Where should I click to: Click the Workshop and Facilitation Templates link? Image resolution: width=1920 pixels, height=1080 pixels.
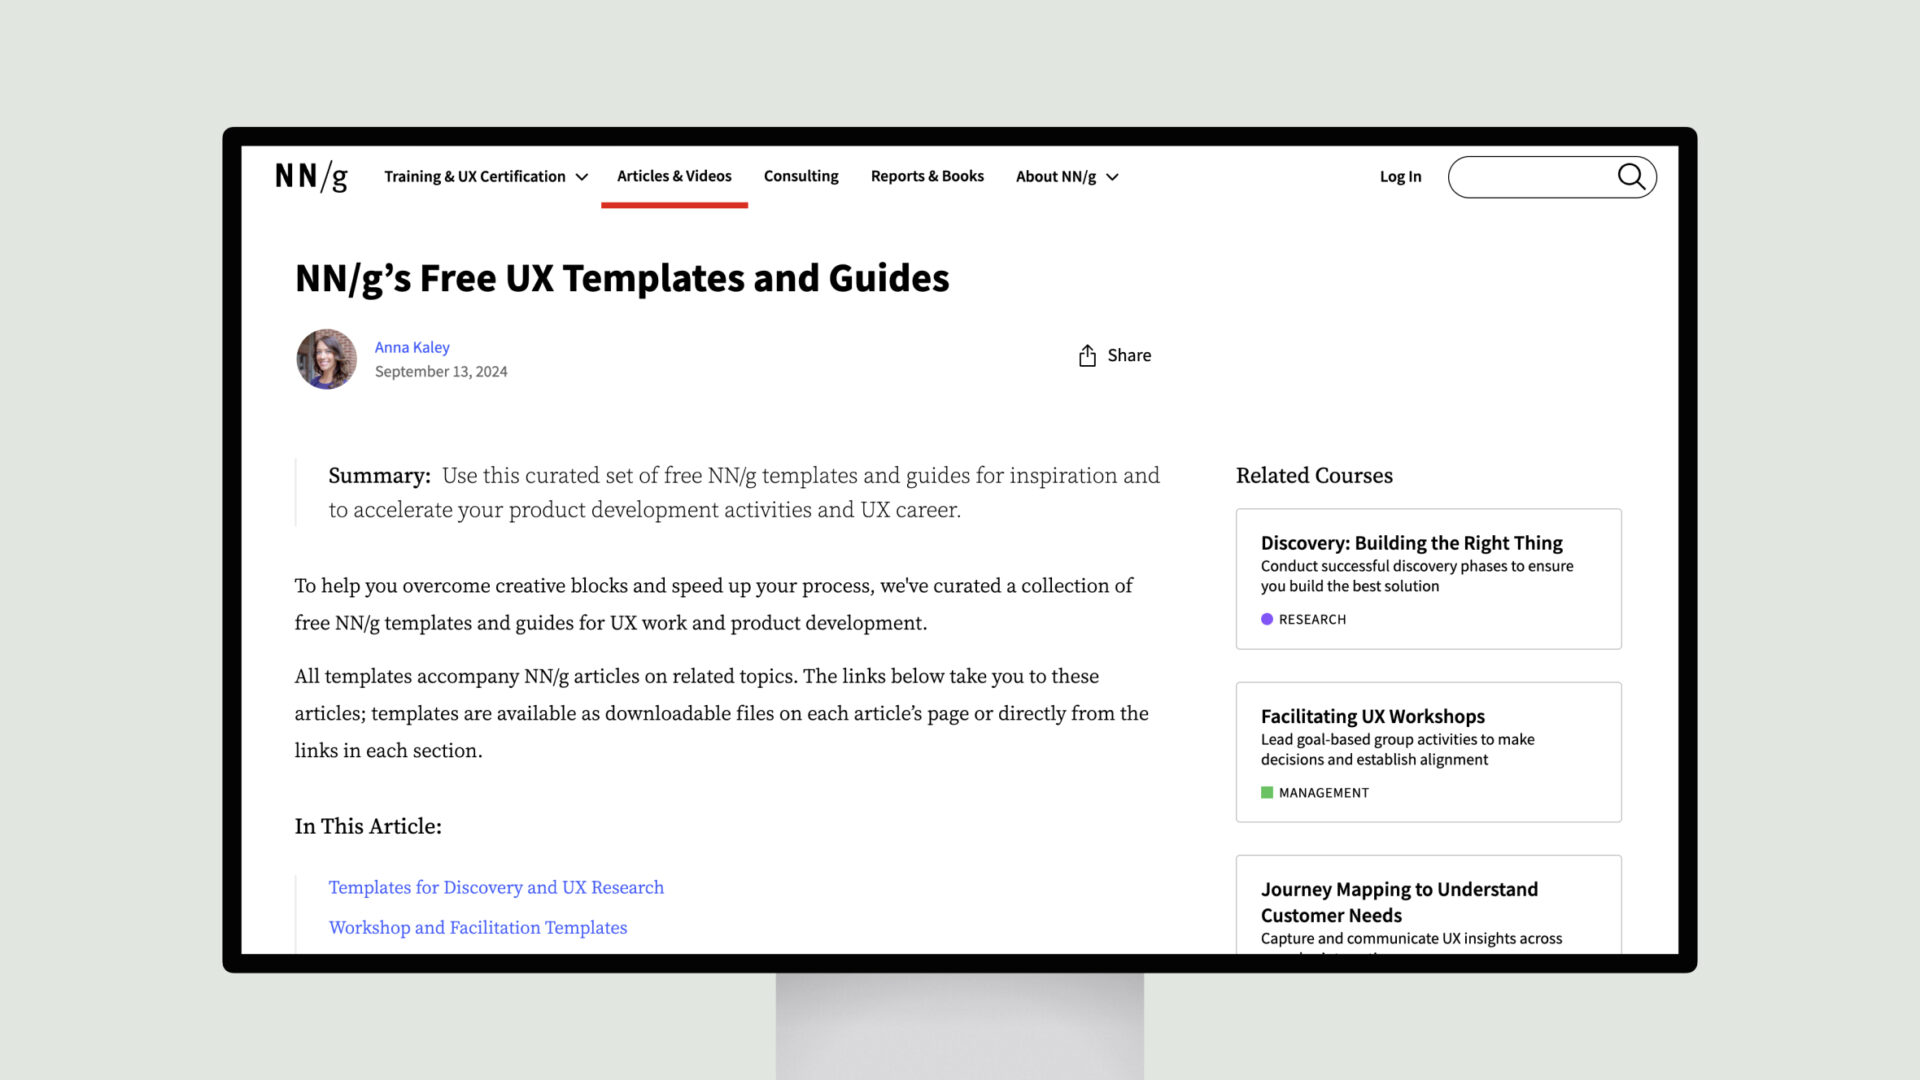477,926
